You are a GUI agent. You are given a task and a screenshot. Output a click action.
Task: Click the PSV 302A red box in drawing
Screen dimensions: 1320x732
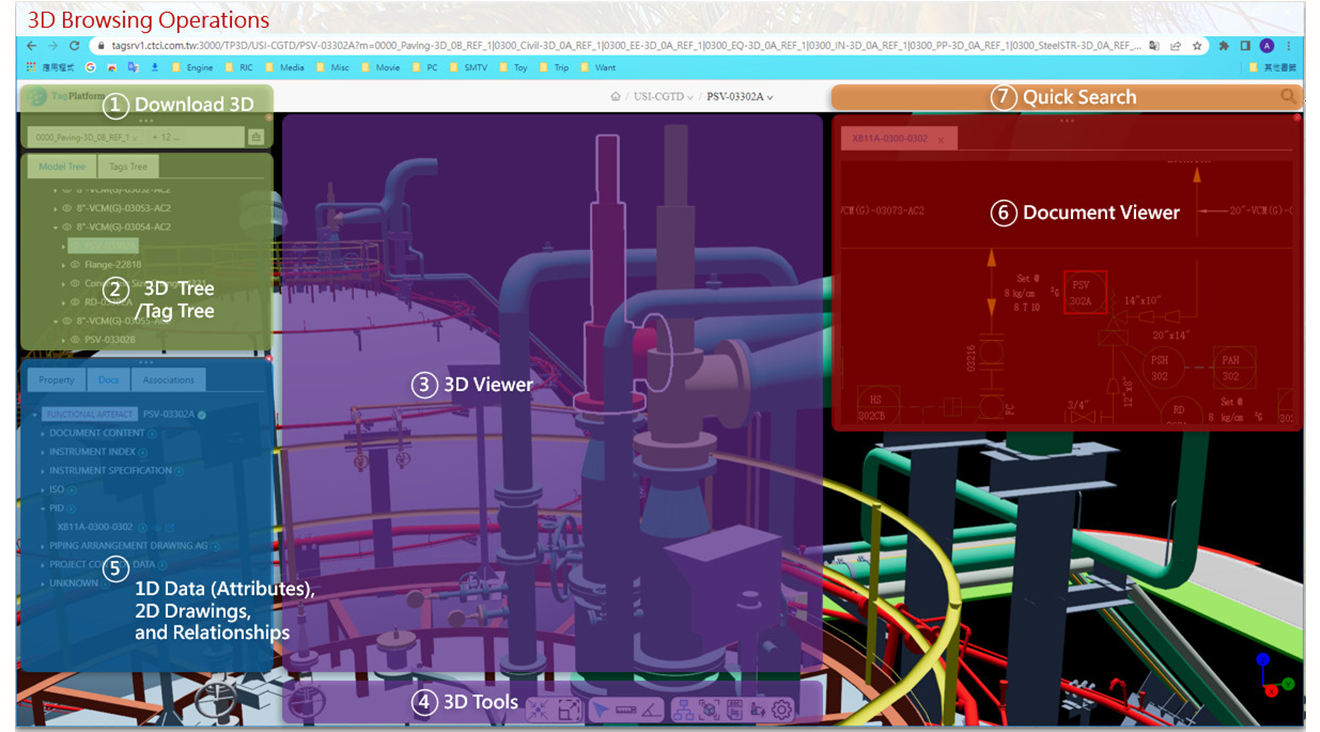1085,292
